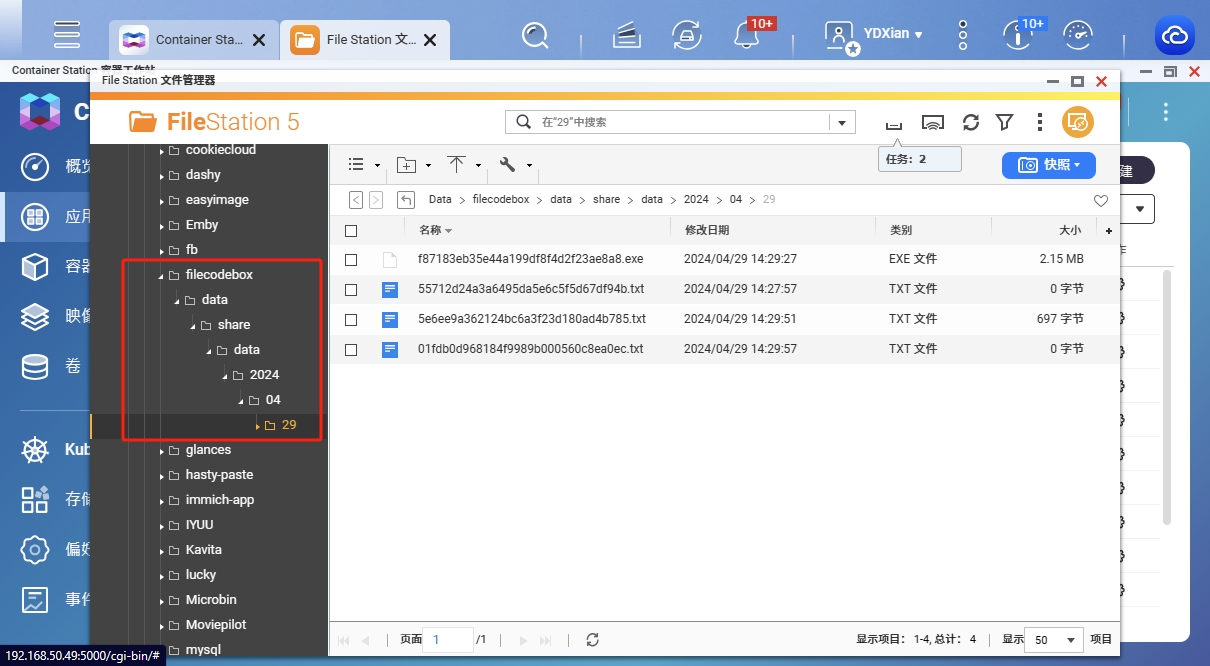Select the 04 folder in tree
The height and width of the screenshot is (666, 1210).
273,400
